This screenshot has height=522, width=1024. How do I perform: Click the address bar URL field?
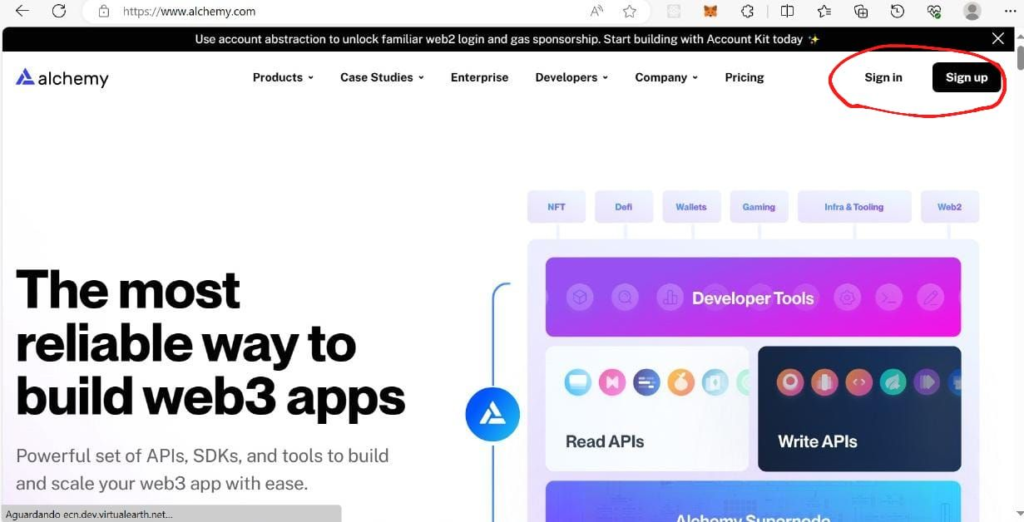click(353, 11)
